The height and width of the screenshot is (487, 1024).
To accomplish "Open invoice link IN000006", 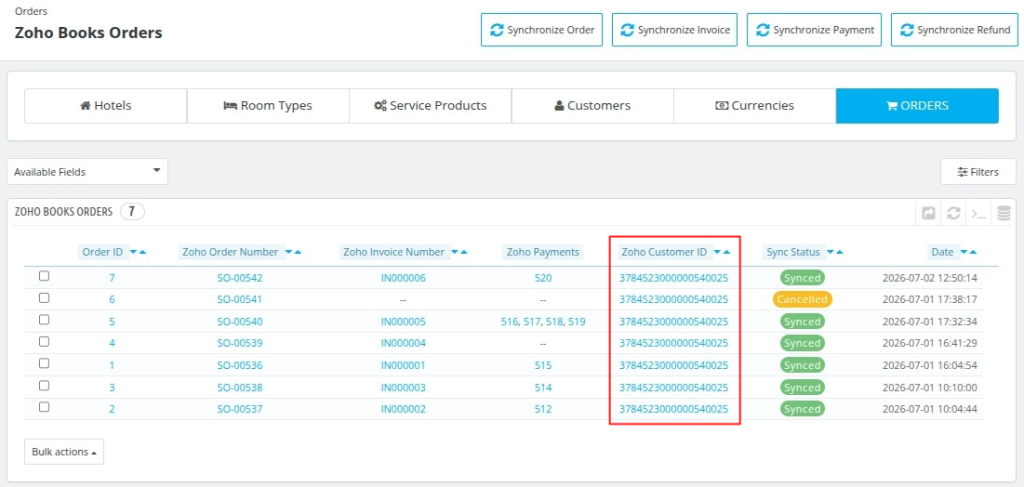I will tap(403, 278).
